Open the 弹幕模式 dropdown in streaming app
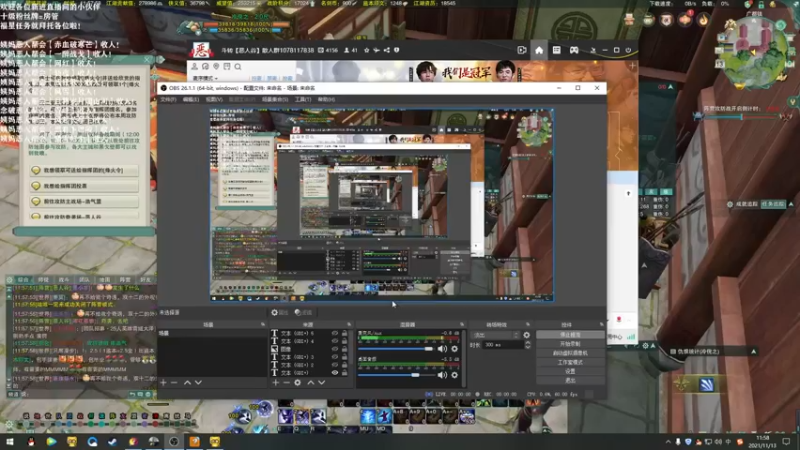Image resolution: width=800 pixels, height=450 pixels. tap(205, 78)
